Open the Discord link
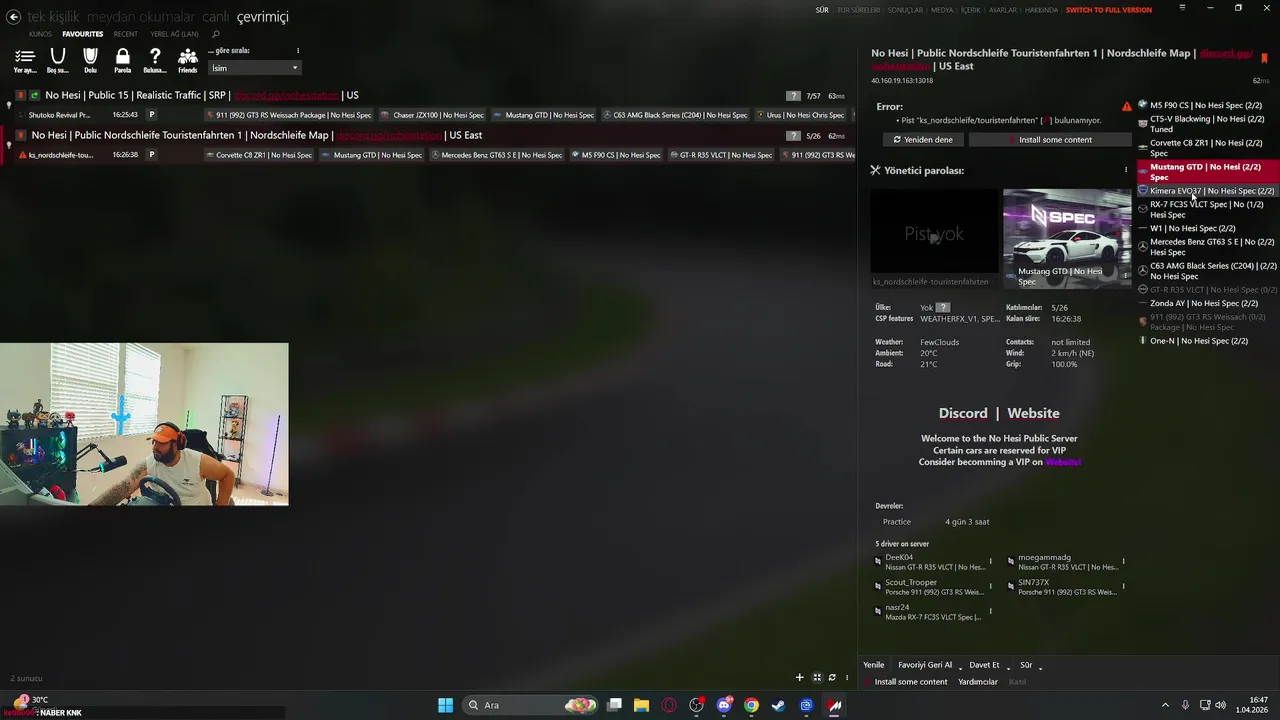Screen dimensions: 1280x720 click(x=962, y=413)
